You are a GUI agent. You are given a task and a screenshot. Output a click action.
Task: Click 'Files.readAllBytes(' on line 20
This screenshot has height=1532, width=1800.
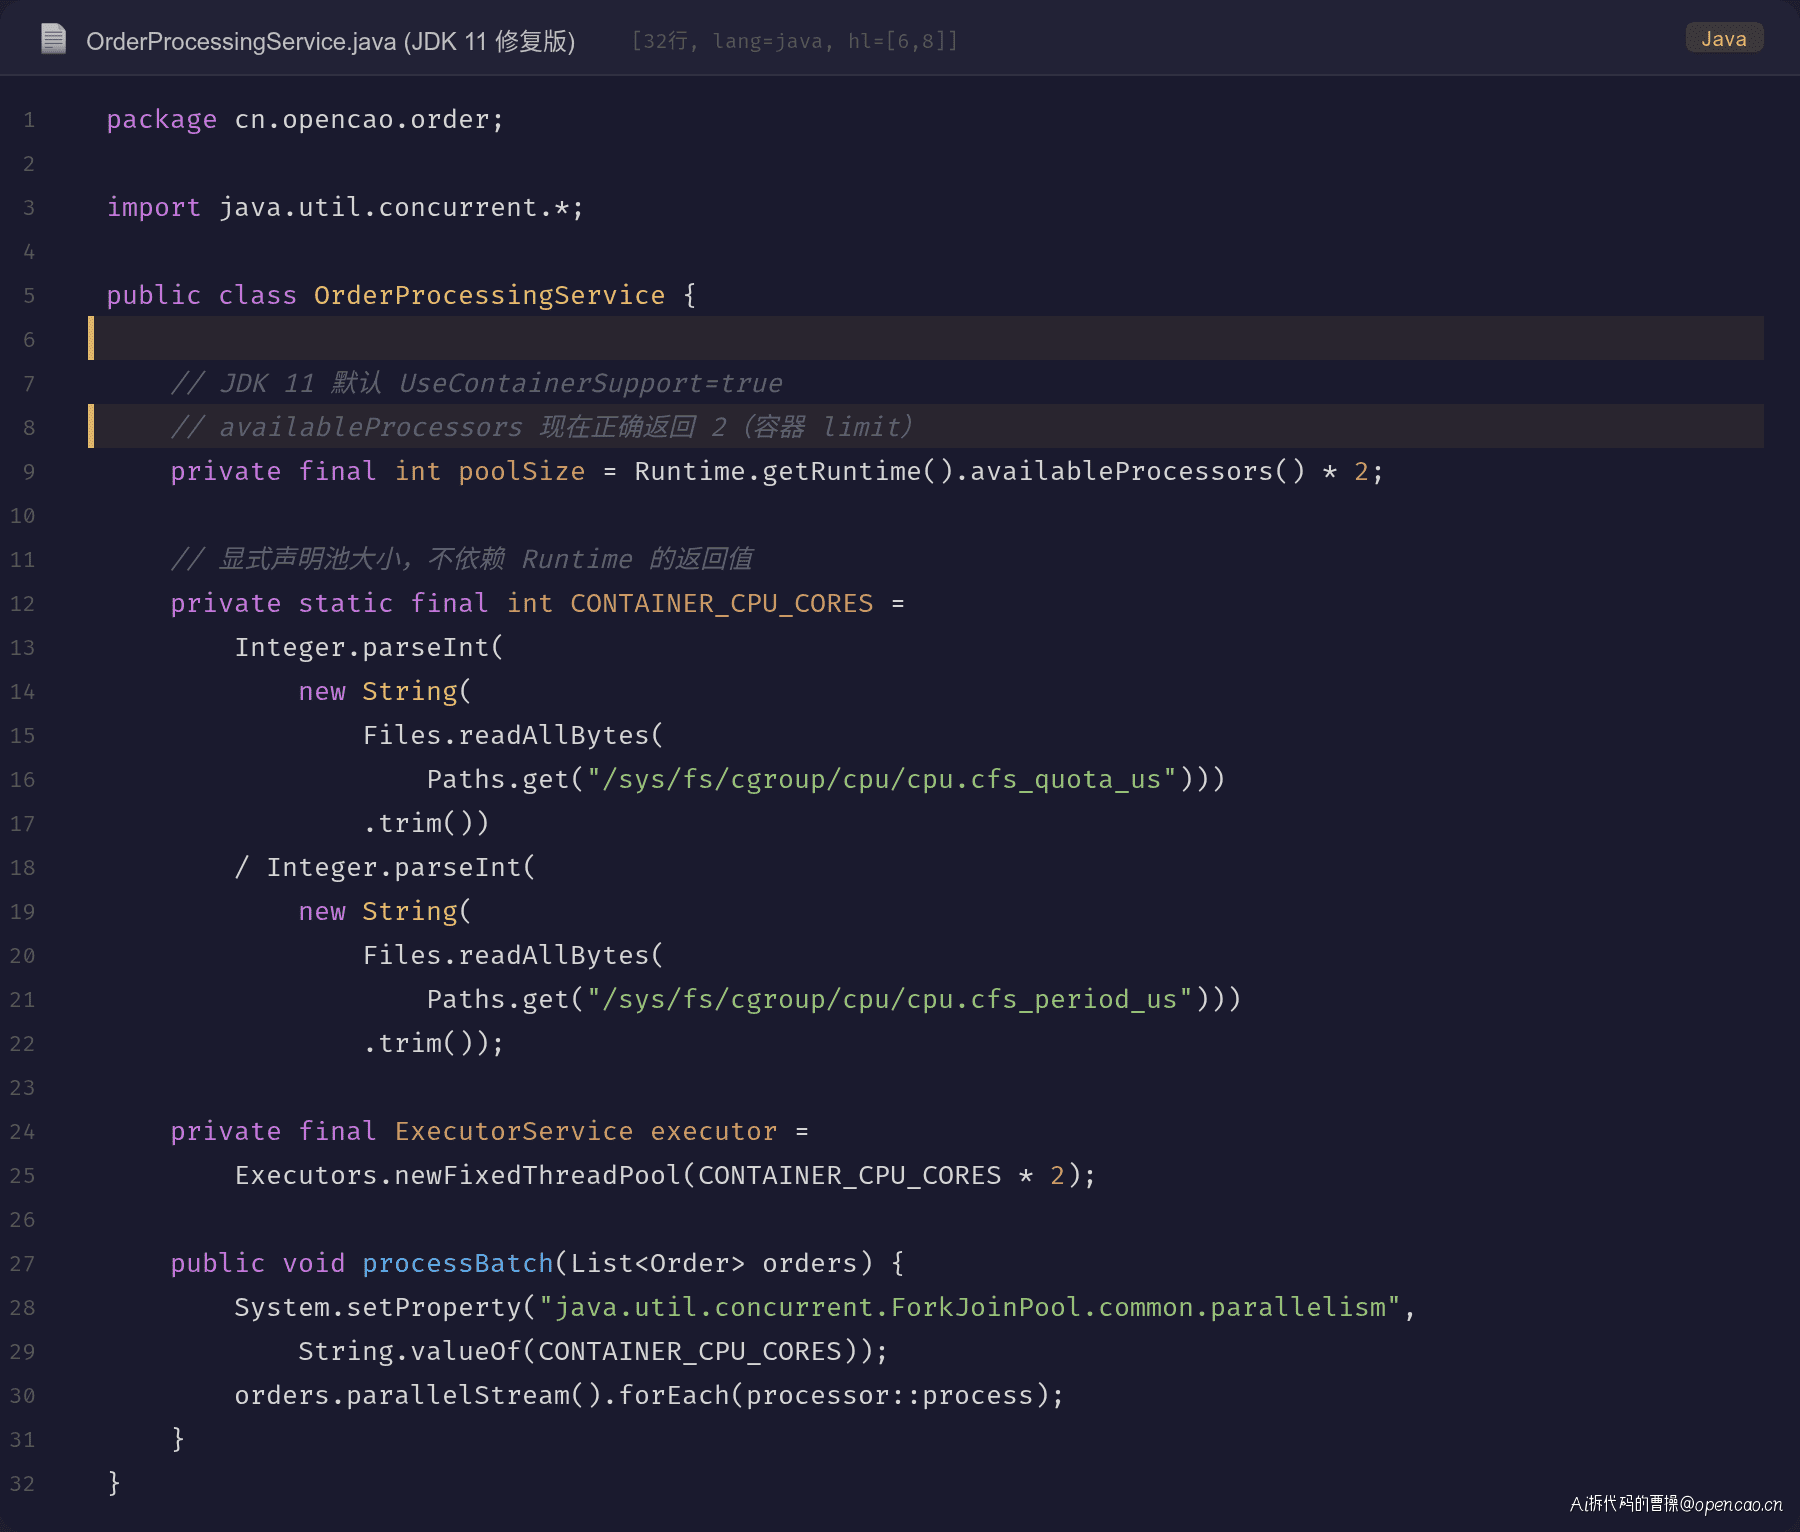(513, 956)
